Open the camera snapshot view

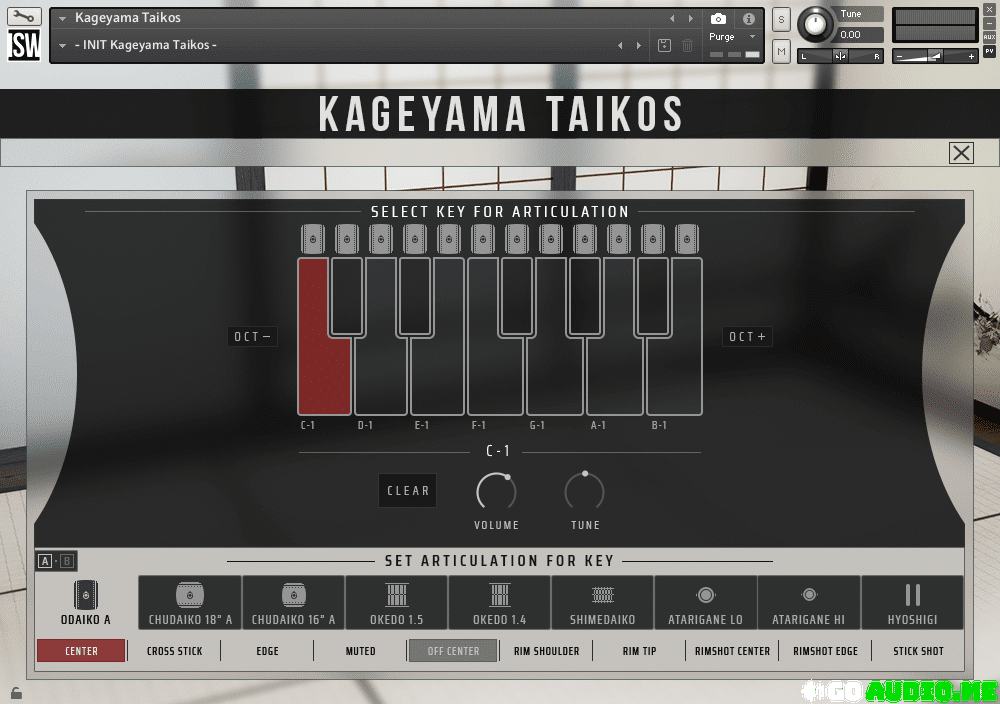coord(718,19)
